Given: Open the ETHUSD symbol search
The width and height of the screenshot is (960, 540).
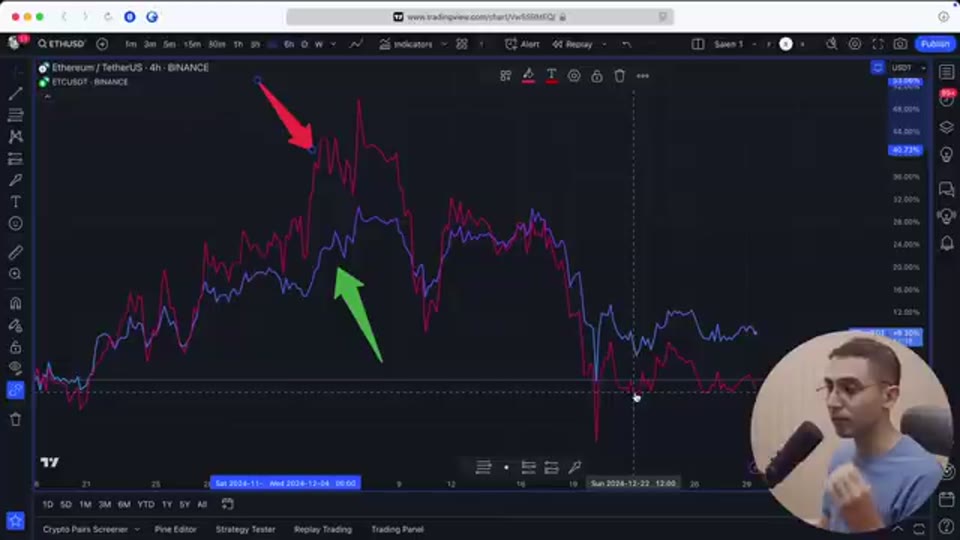Looking at the screenshot, I should [61, 44].
